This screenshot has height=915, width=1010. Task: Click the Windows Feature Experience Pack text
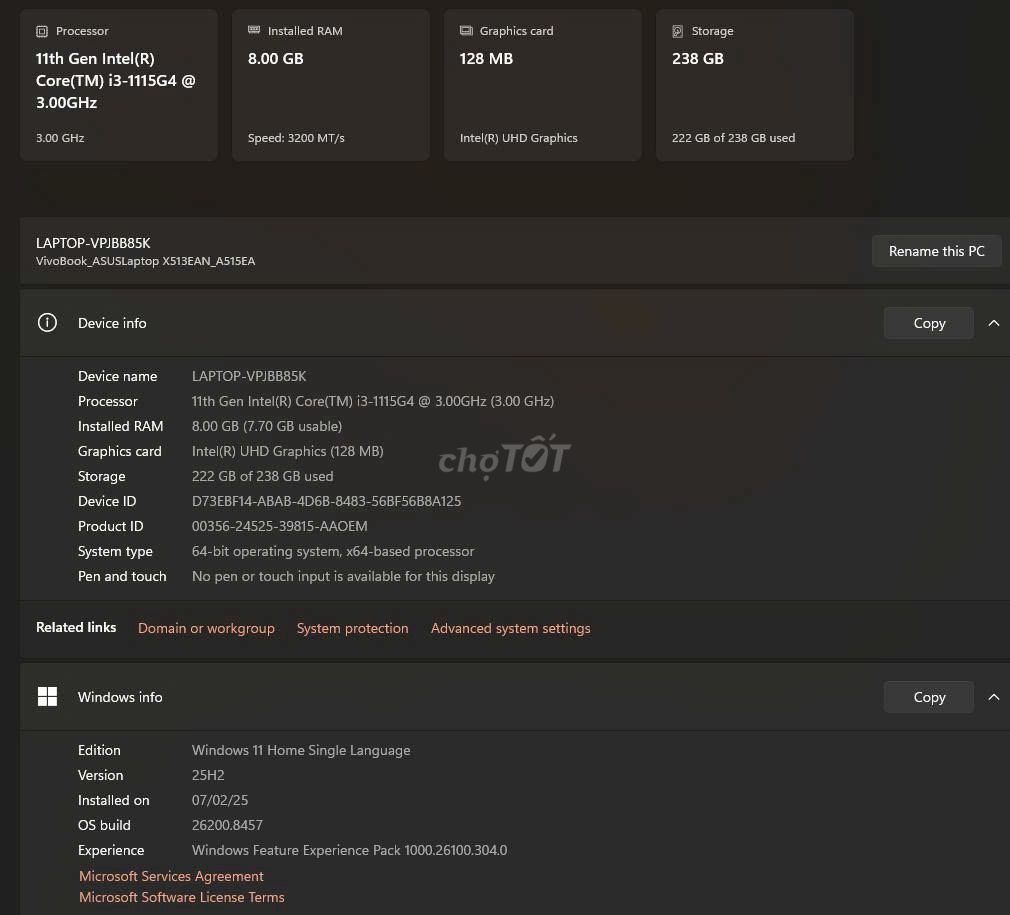(x=349, y=850)
